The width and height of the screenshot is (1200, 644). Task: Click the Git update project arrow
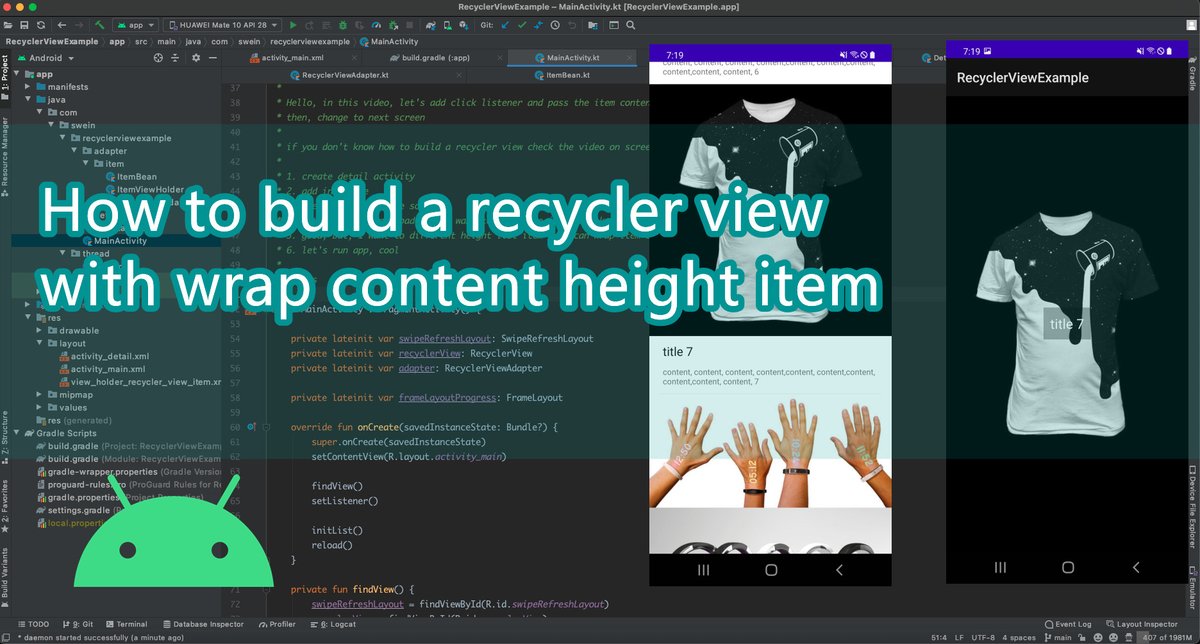(504, 24)
